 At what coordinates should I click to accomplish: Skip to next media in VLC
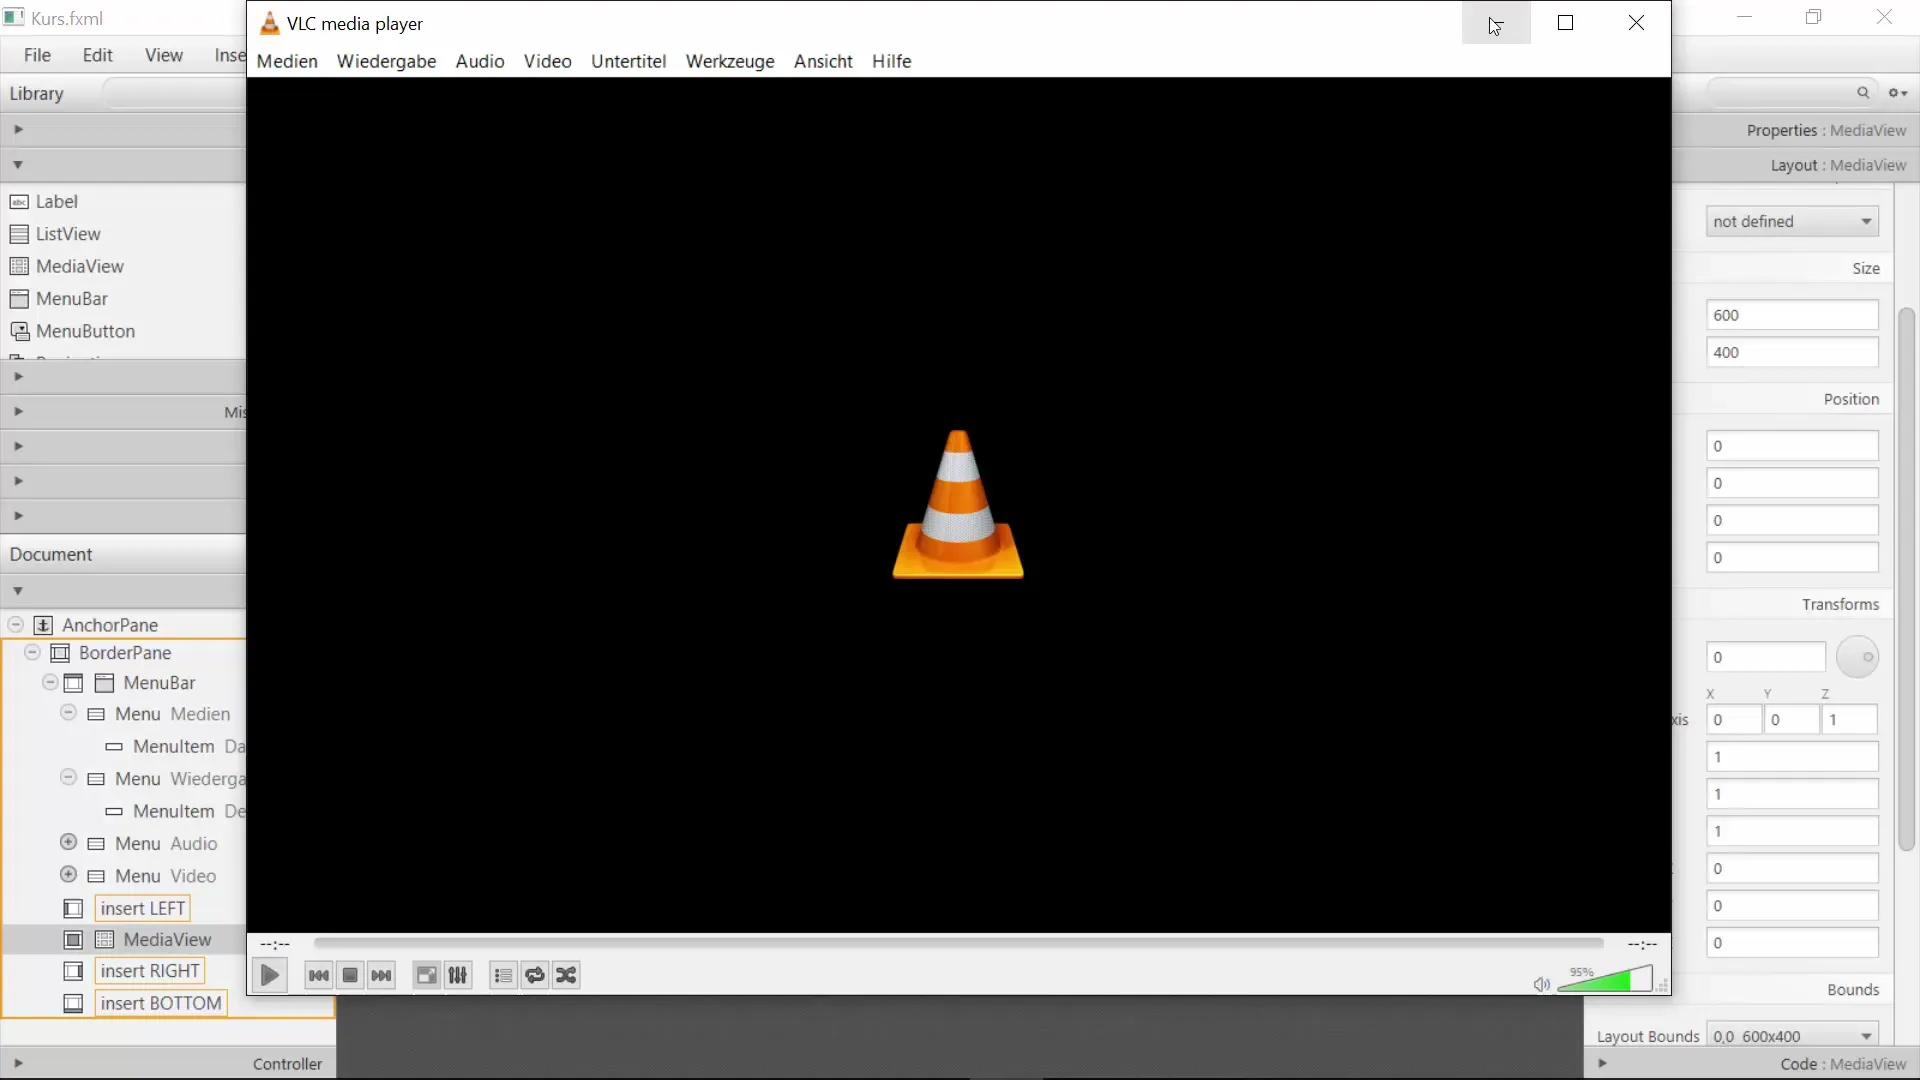pos(381,975)
